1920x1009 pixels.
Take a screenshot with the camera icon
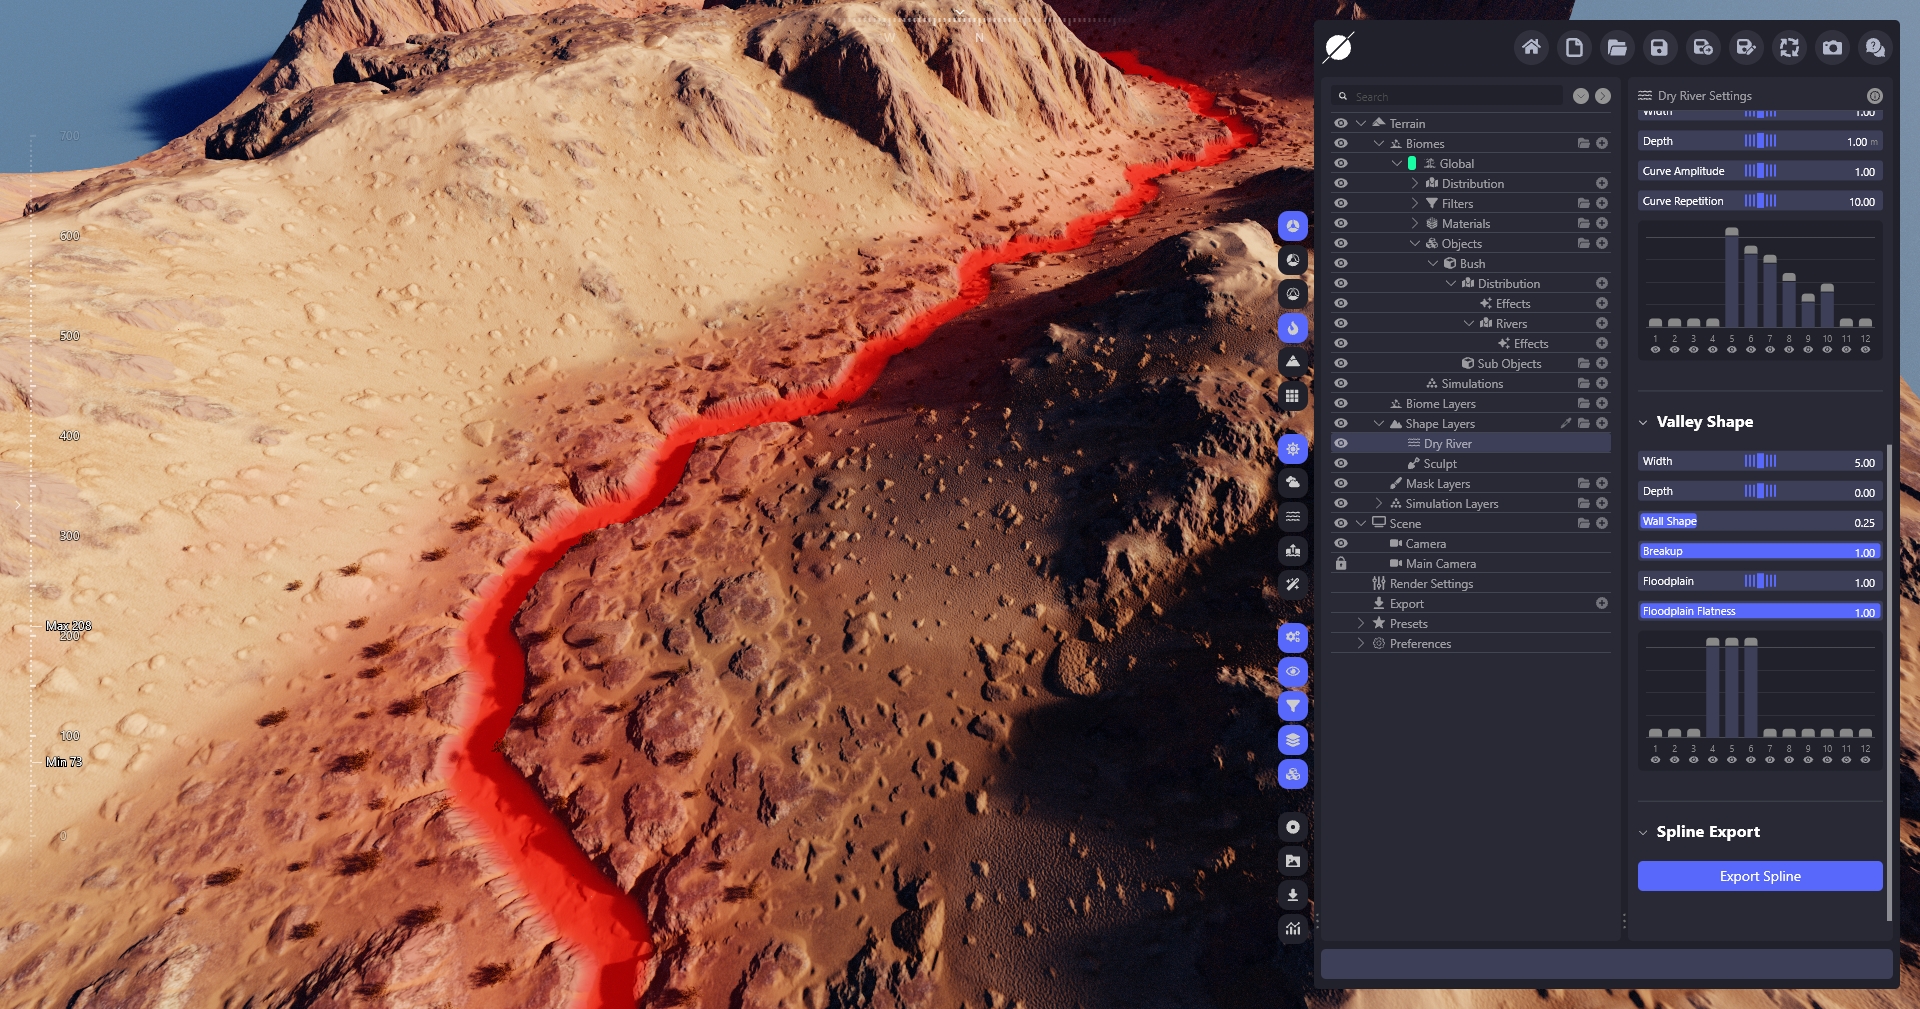pyautogui.click(x=1832, y=47)
